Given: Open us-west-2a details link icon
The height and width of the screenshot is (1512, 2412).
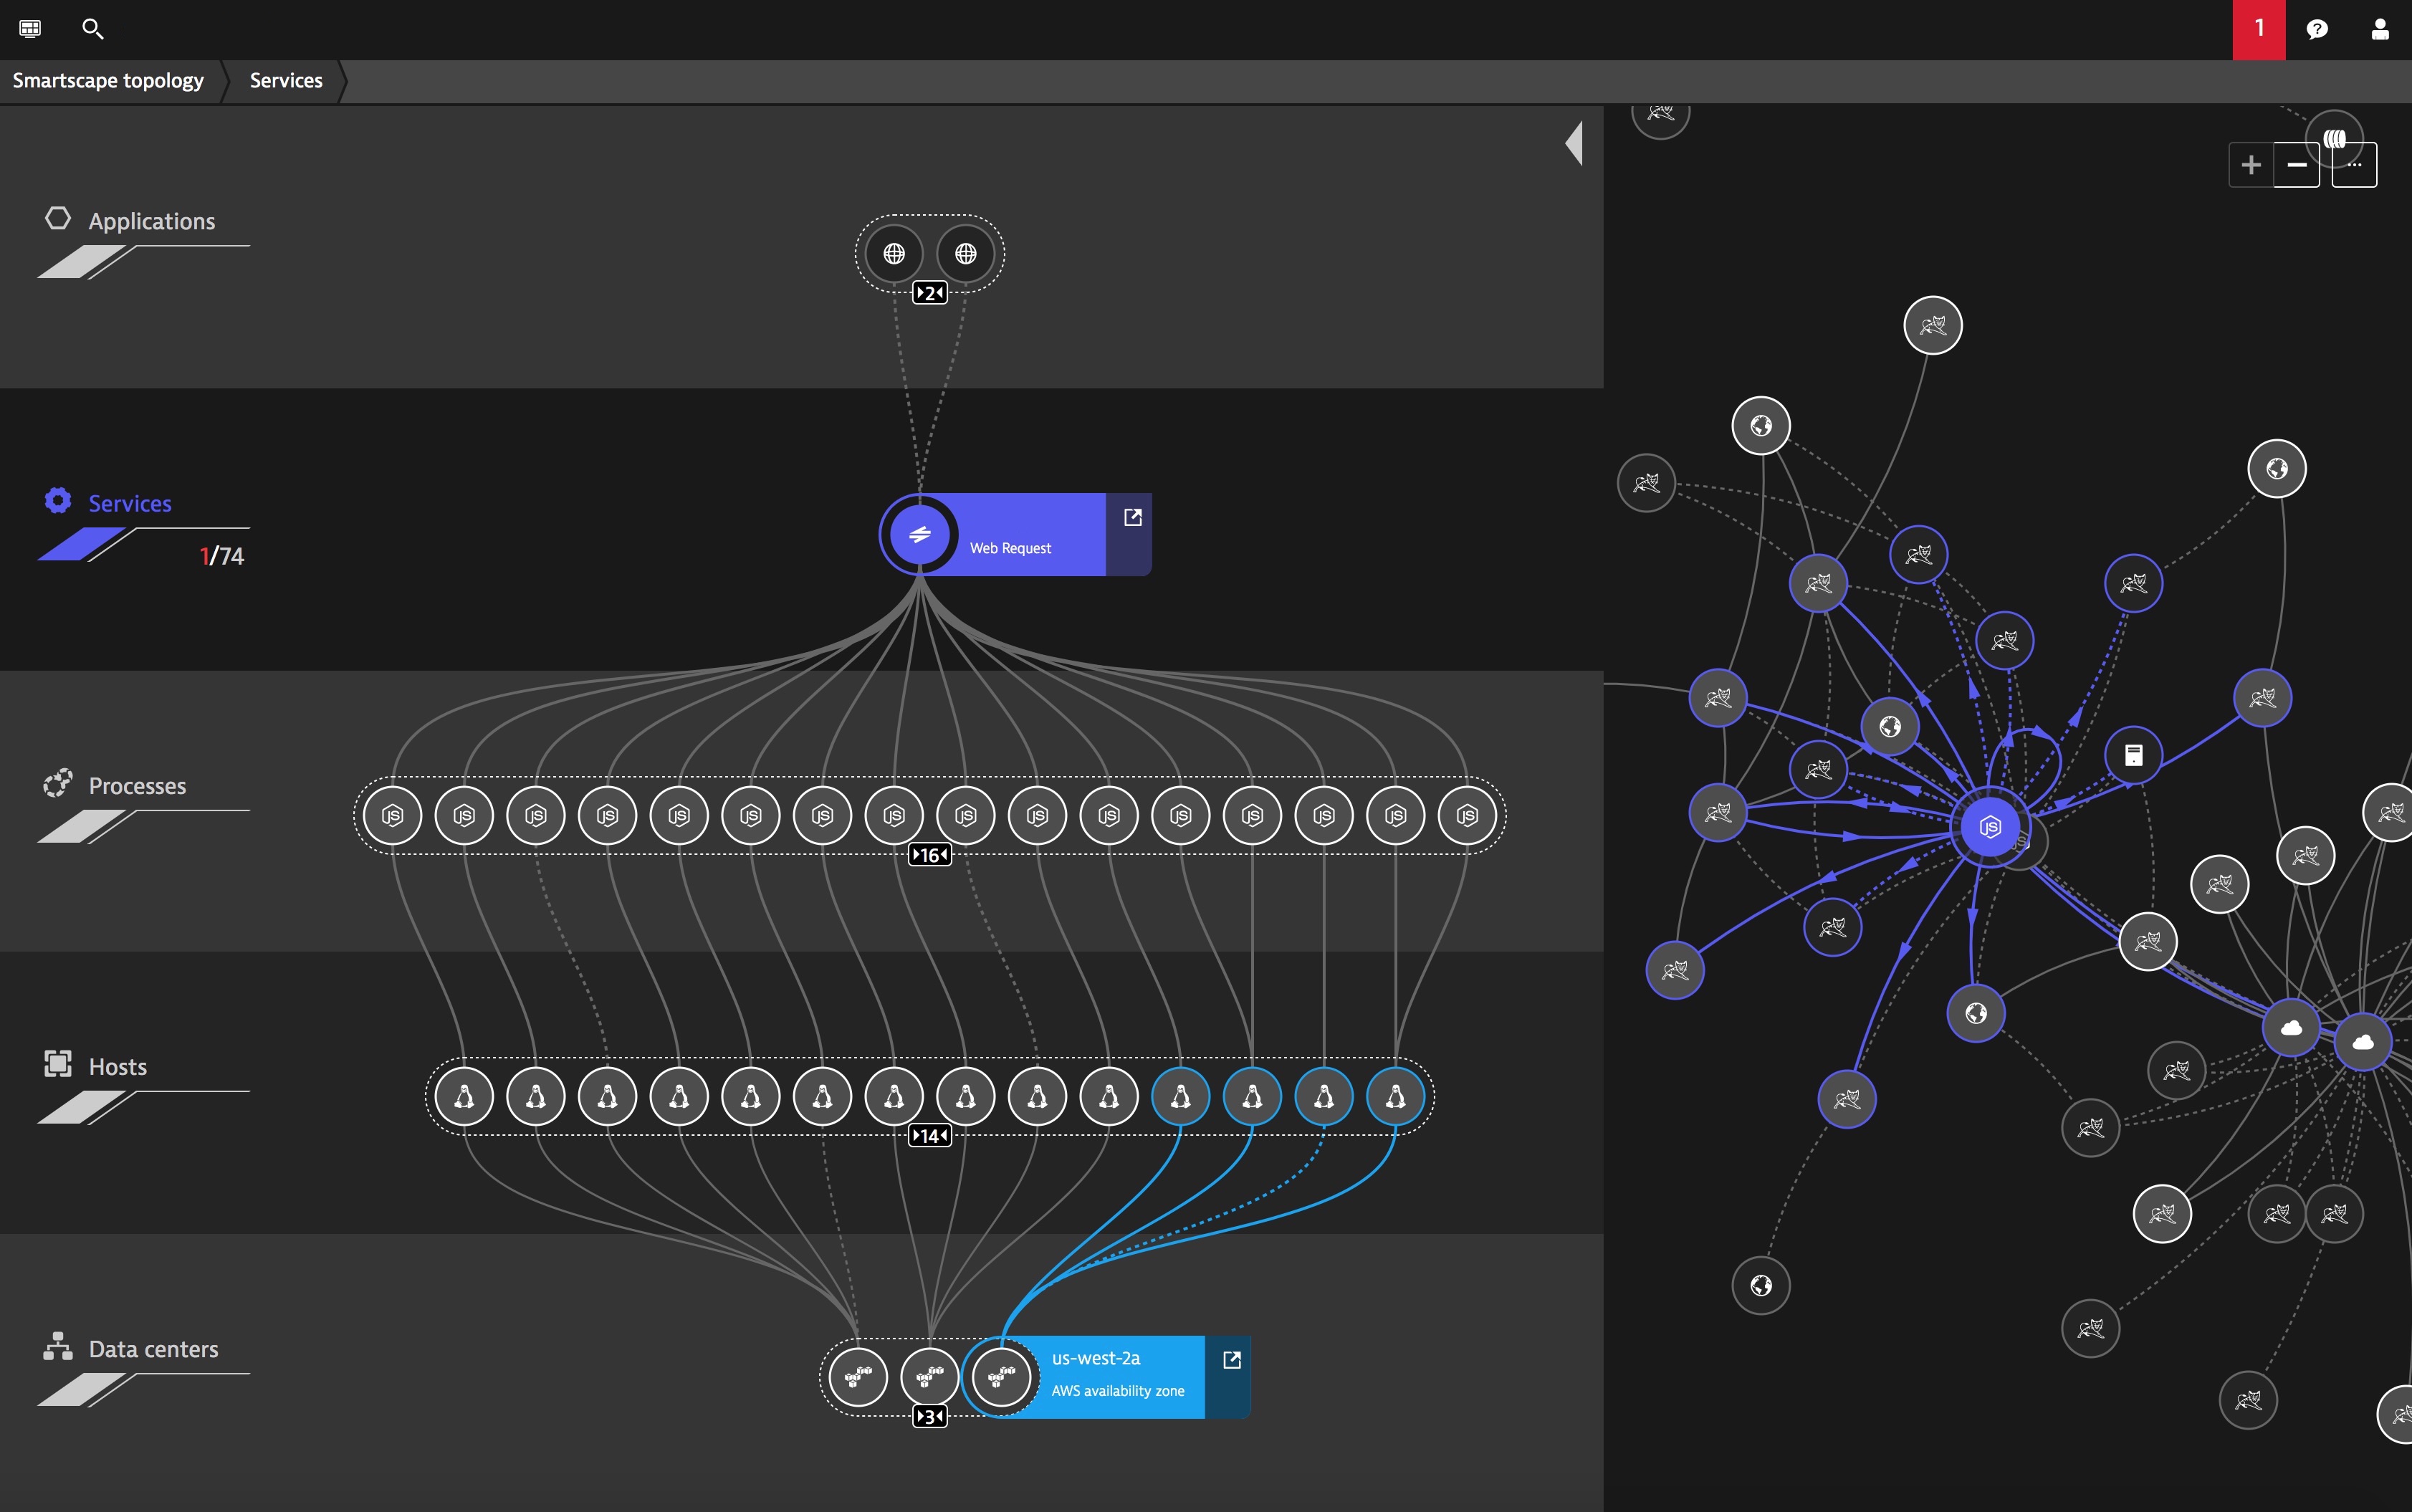Looking at the screenshot, I should [x=1232, y=1360].
